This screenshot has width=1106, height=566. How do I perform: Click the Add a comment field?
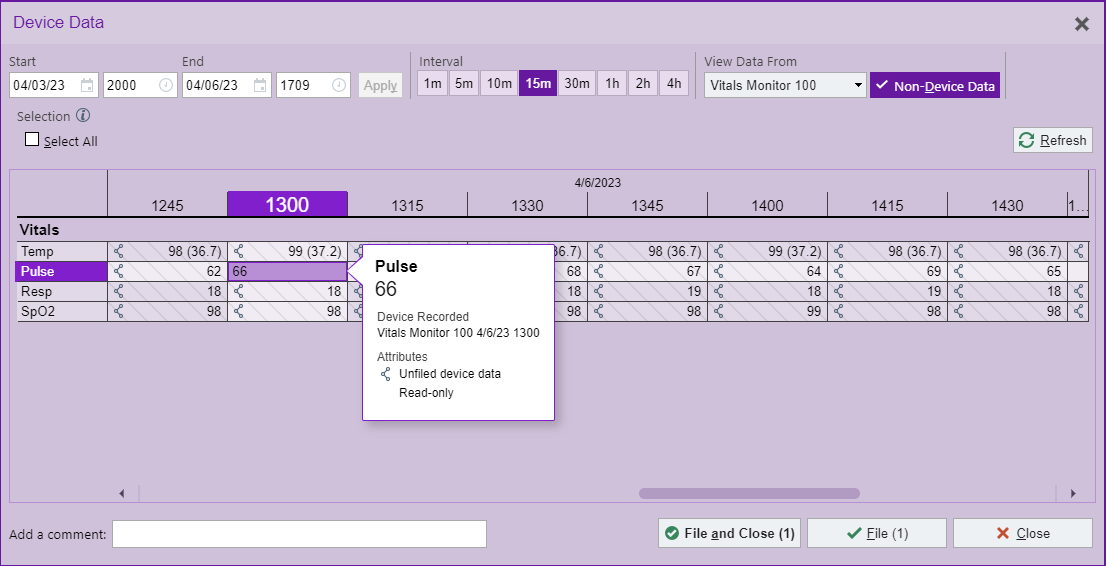tap(299, 534)
